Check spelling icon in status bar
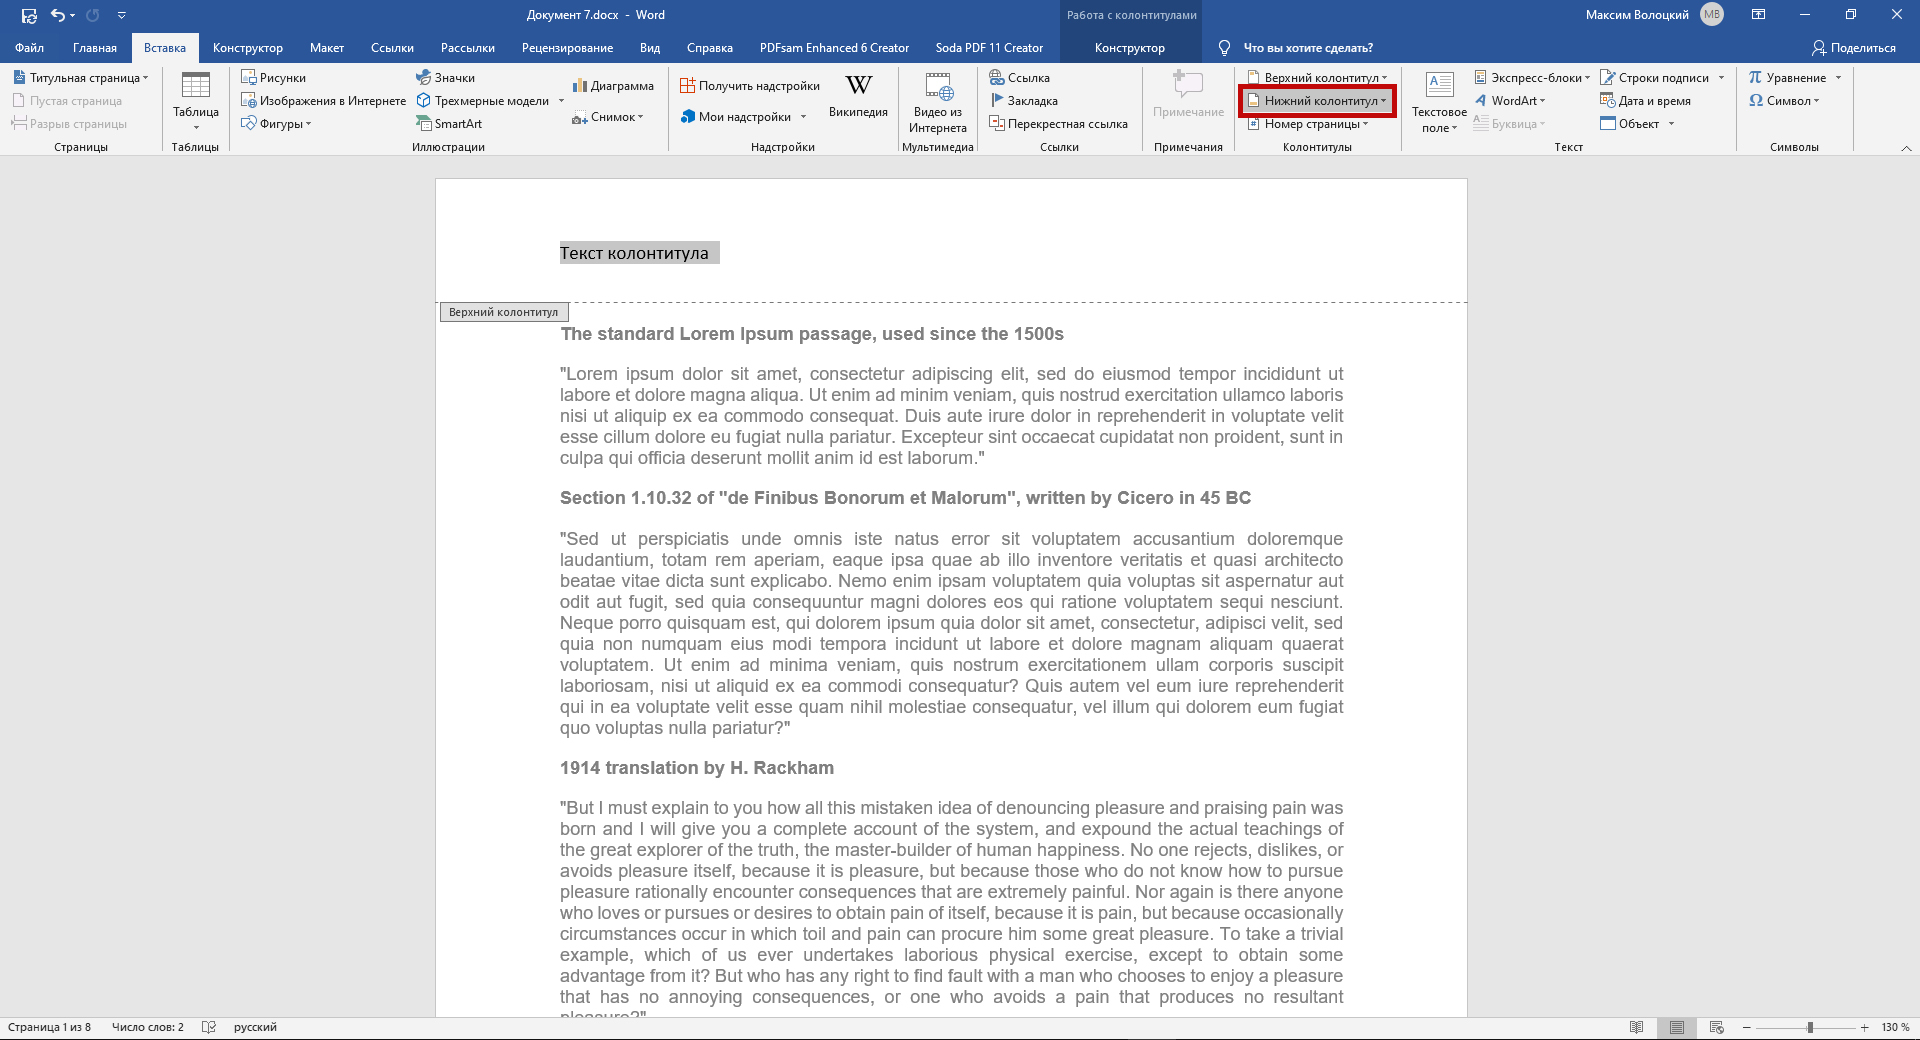The image size is (1920, 1040). click(209, 1027)
